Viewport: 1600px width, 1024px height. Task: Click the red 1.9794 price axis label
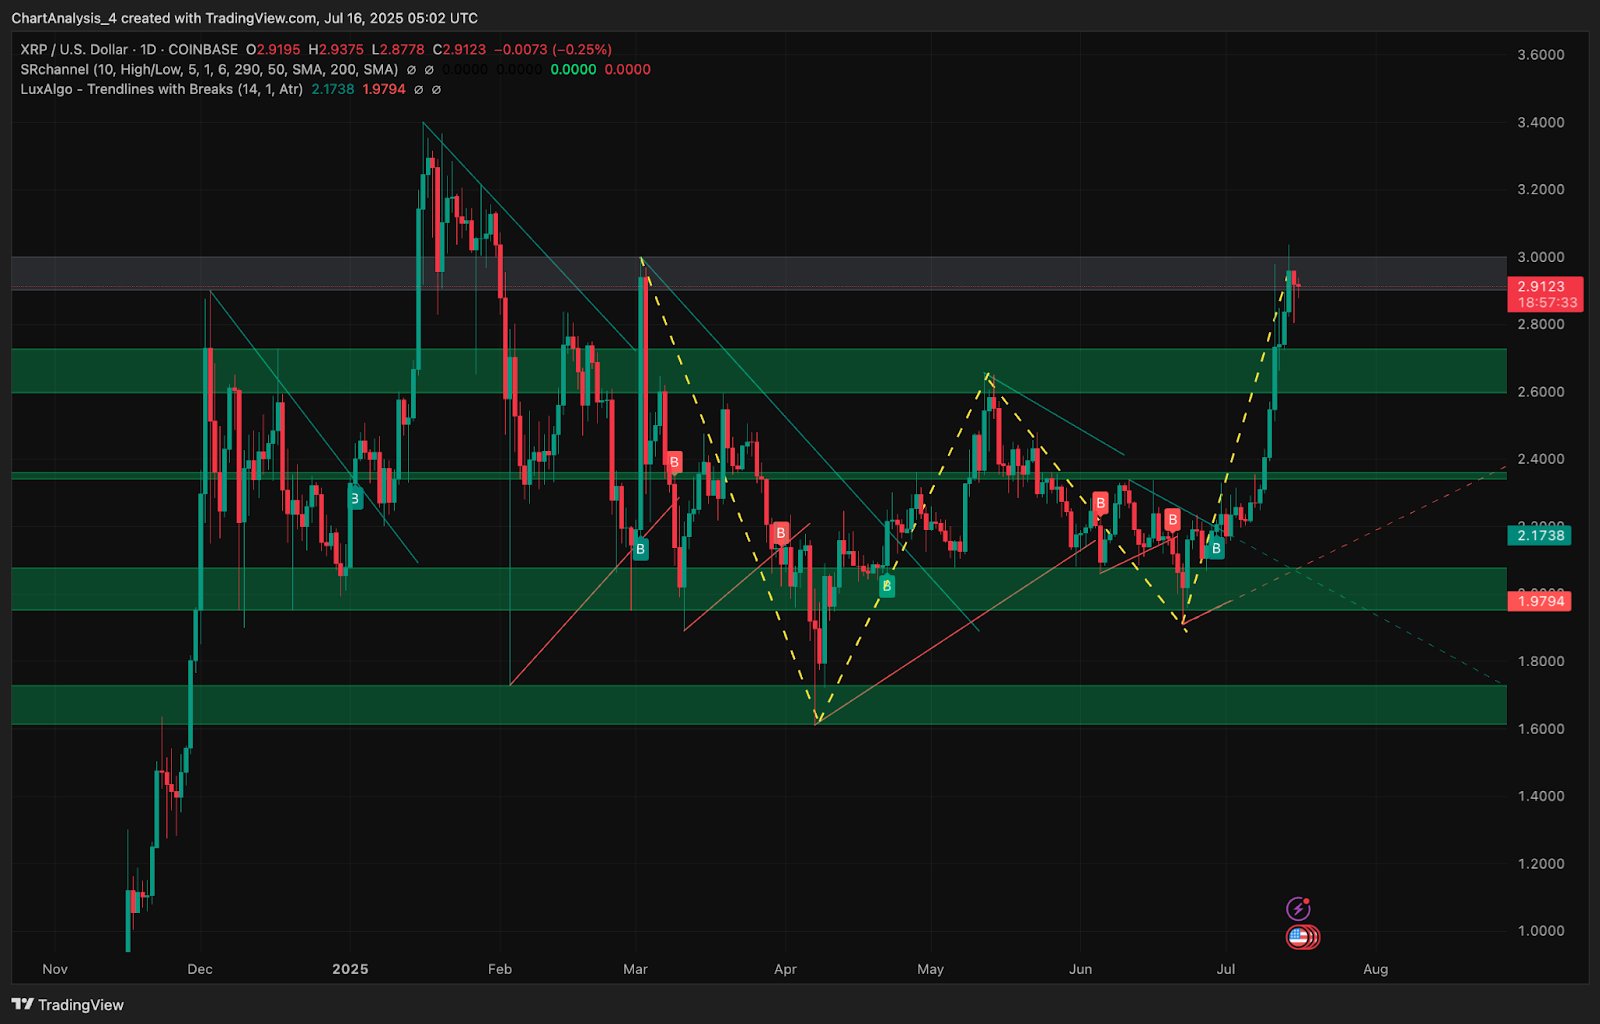pyautogui.click(x=1541, y=601)
